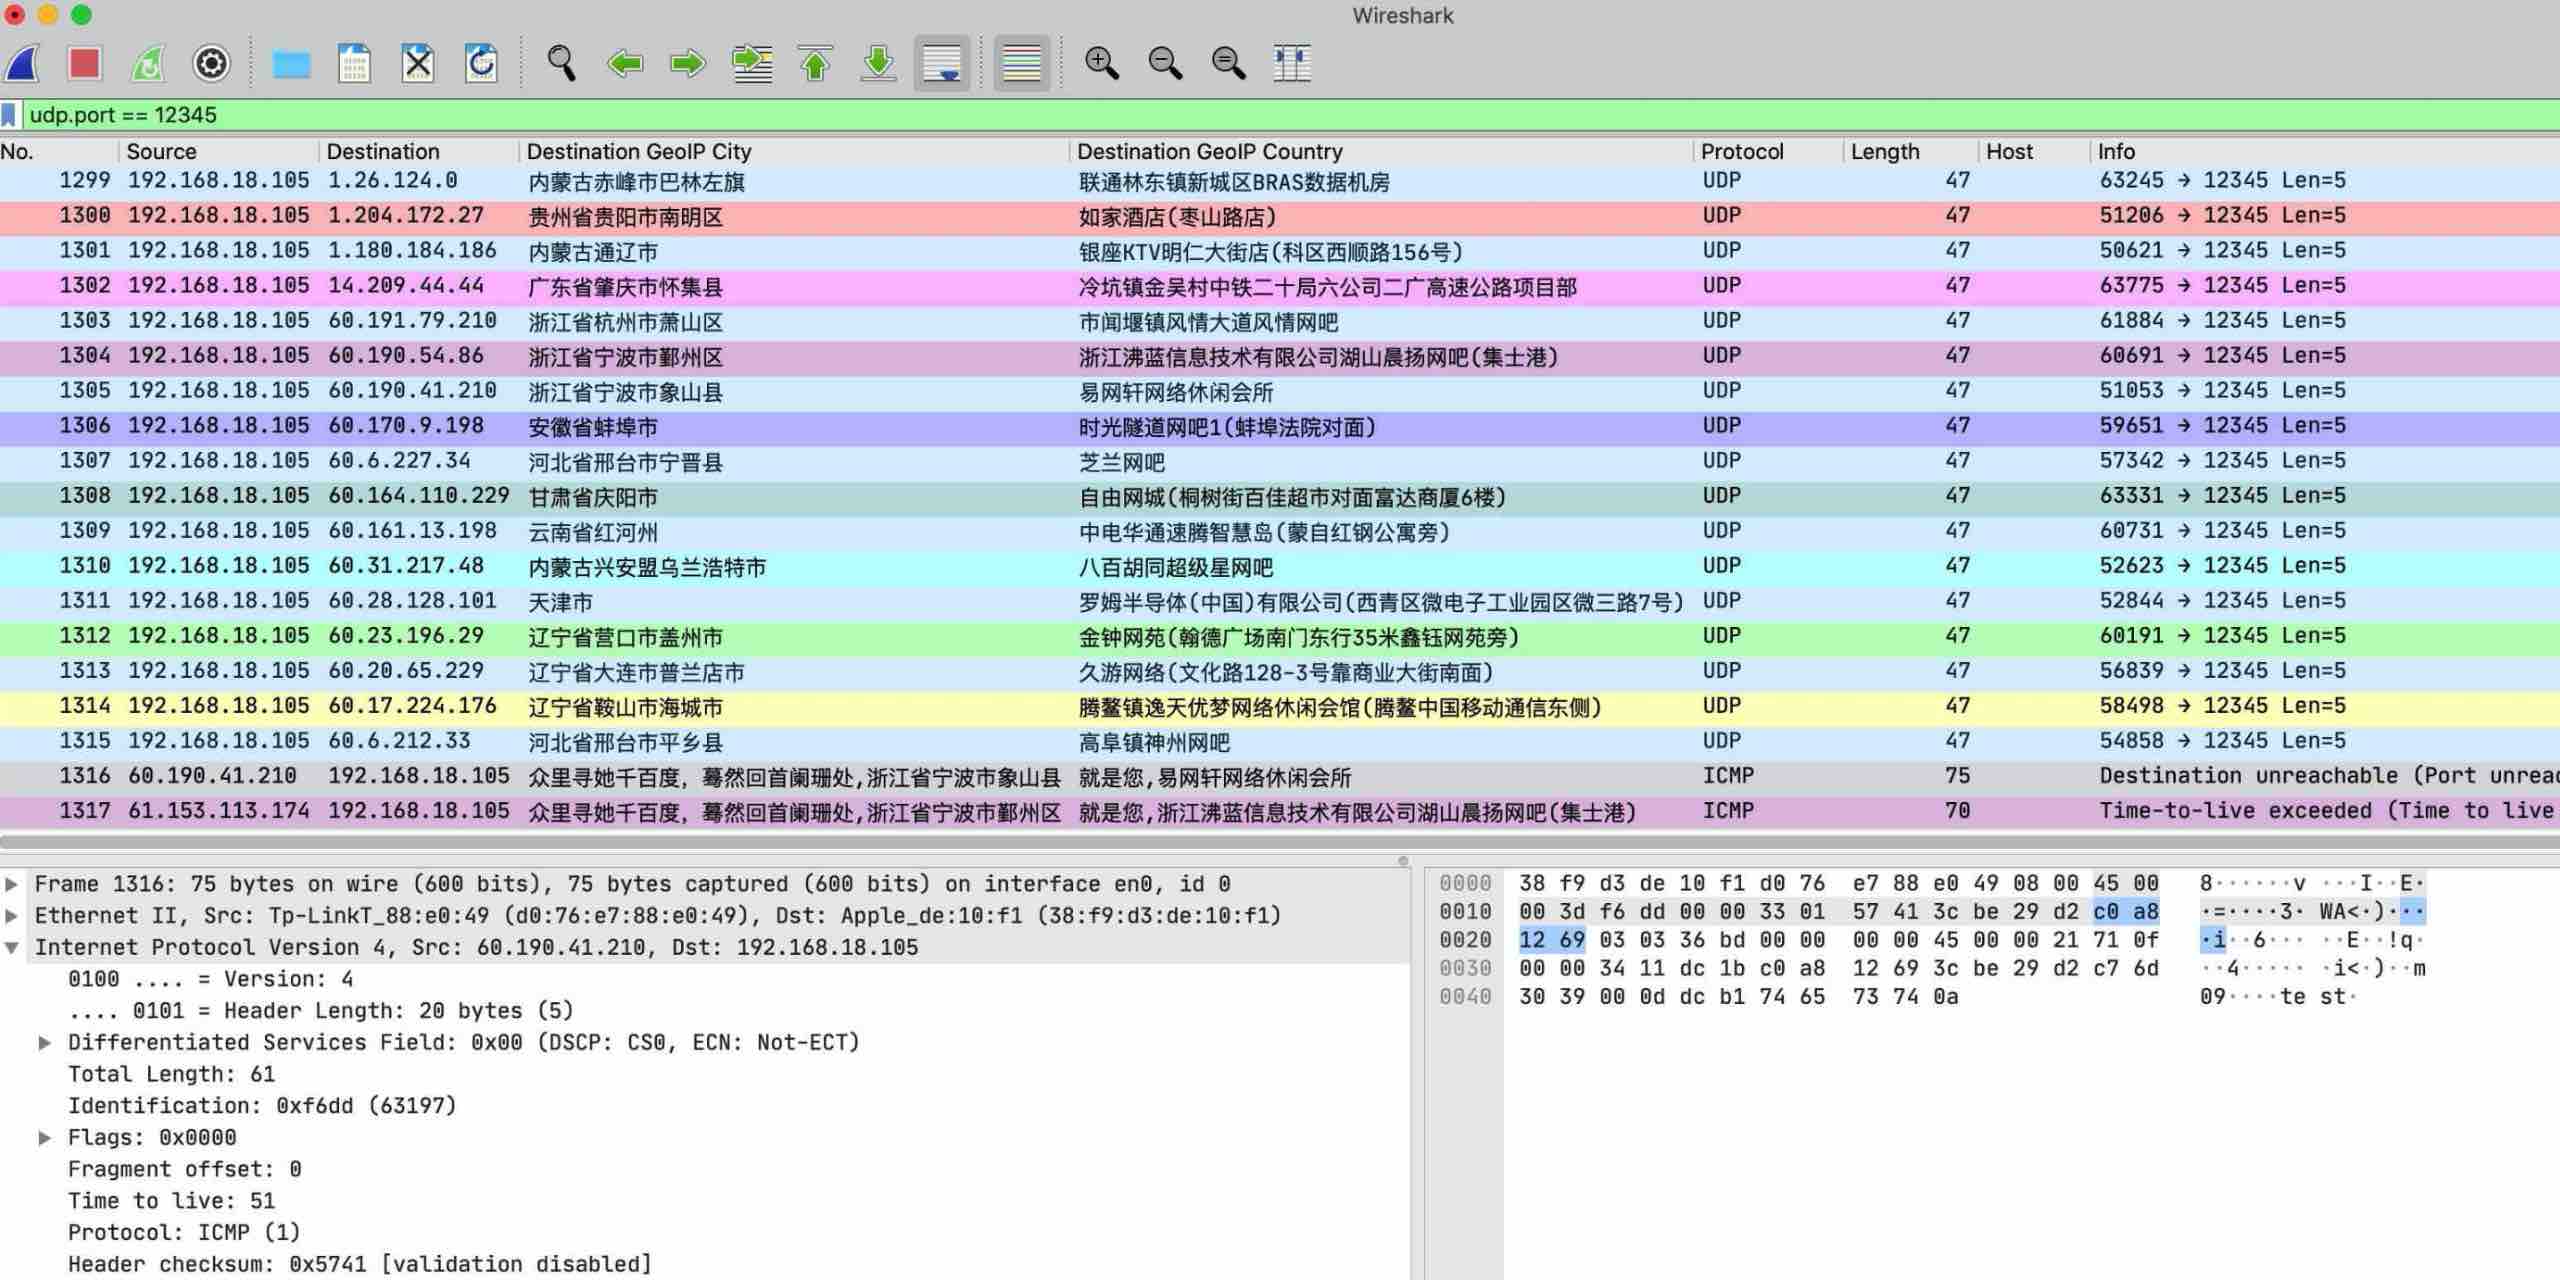Image resolution: width=2560 pixels, height=1280 pixels.
Task: Click the pane splitter handle dot
Action: [1403, 861]
